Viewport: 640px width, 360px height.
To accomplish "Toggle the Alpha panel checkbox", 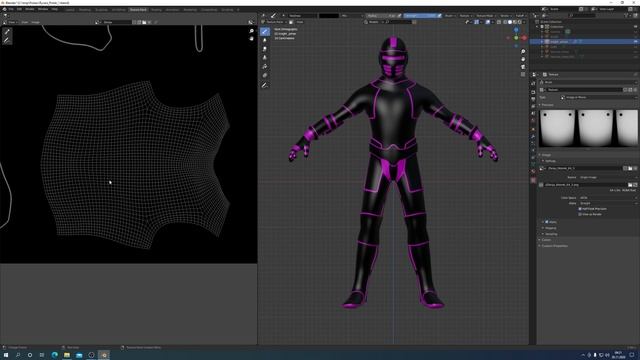I will (x=547, y=222).
